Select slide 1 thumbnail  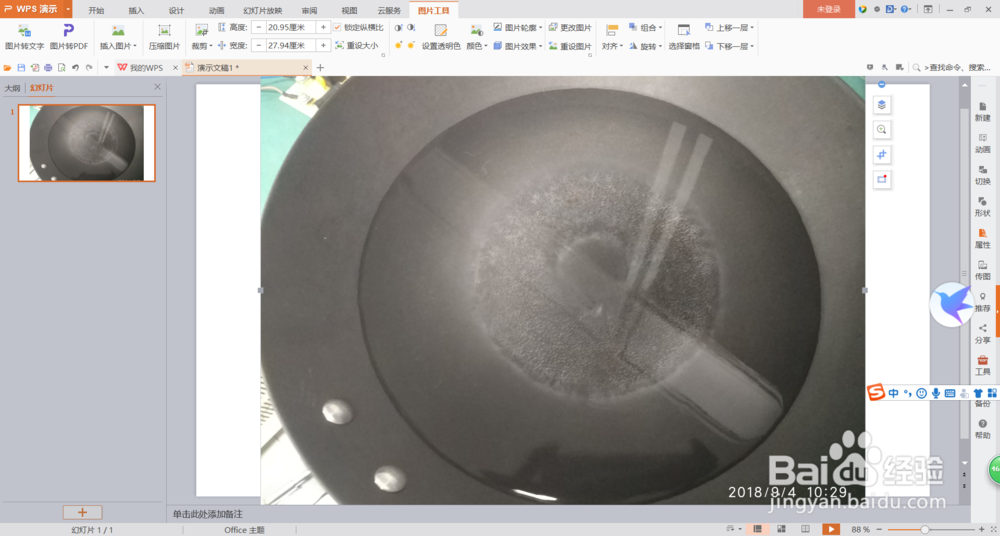pos(87,143)
